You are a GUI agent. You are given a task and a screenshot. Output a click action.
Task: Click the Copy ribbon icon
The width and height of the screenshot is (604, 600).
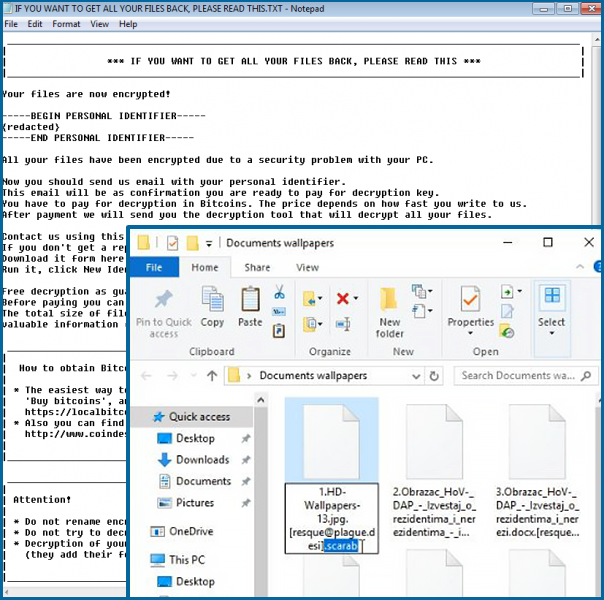tap(212, 299)
